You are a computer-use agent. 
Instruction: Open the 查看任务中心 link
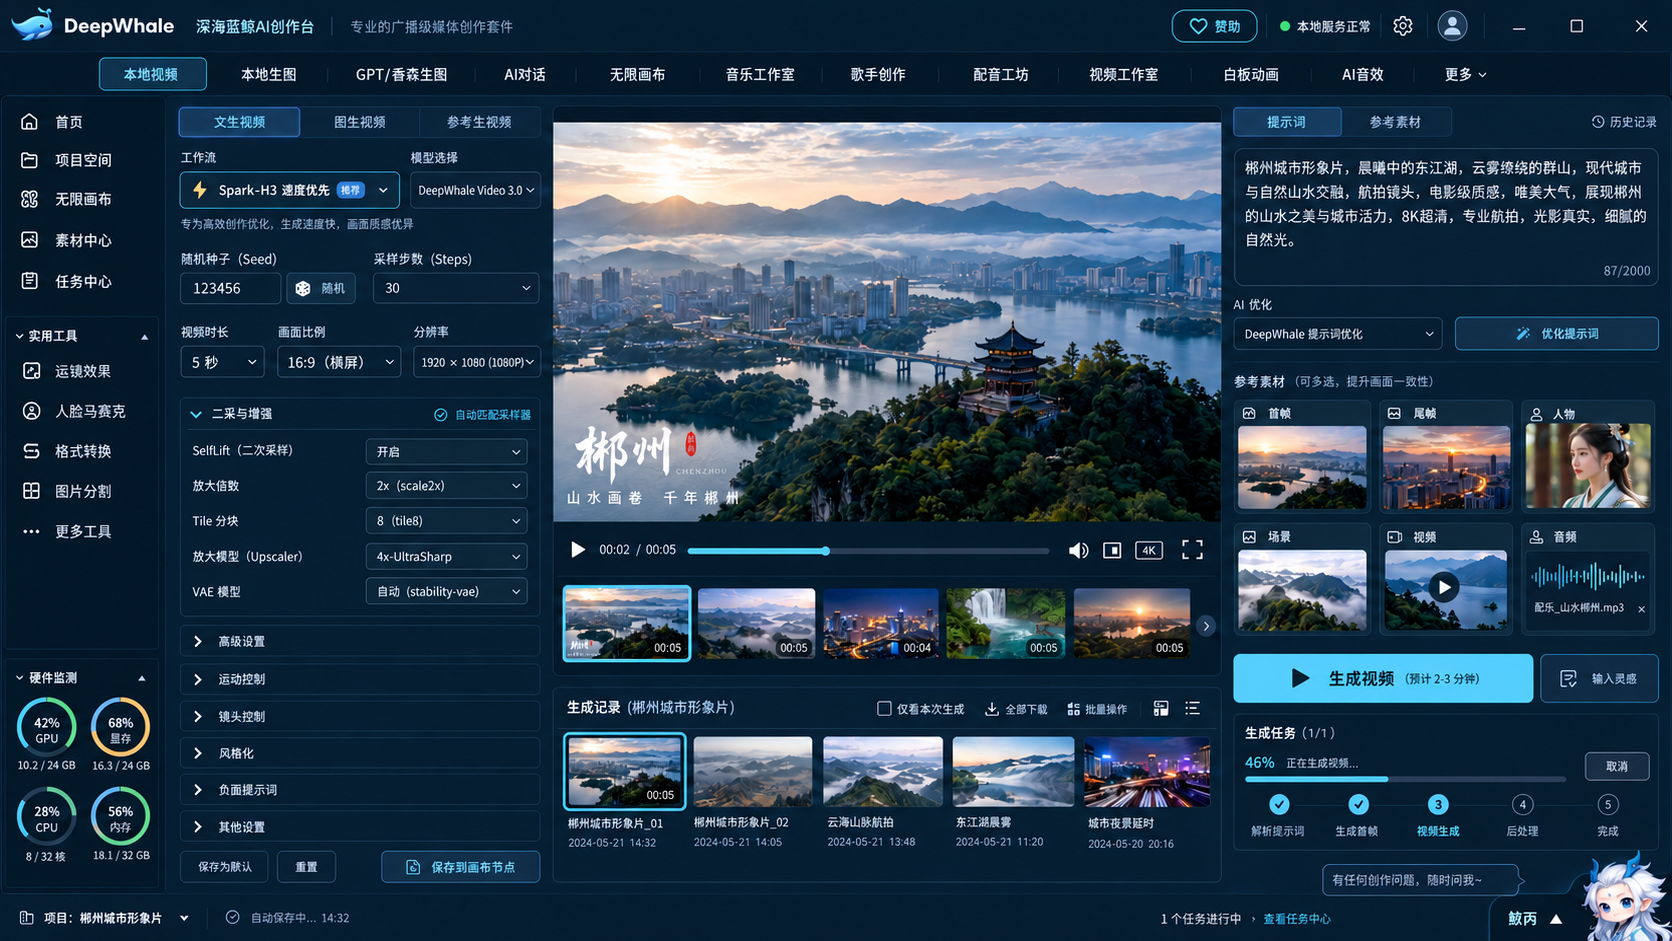(1297, 918)
